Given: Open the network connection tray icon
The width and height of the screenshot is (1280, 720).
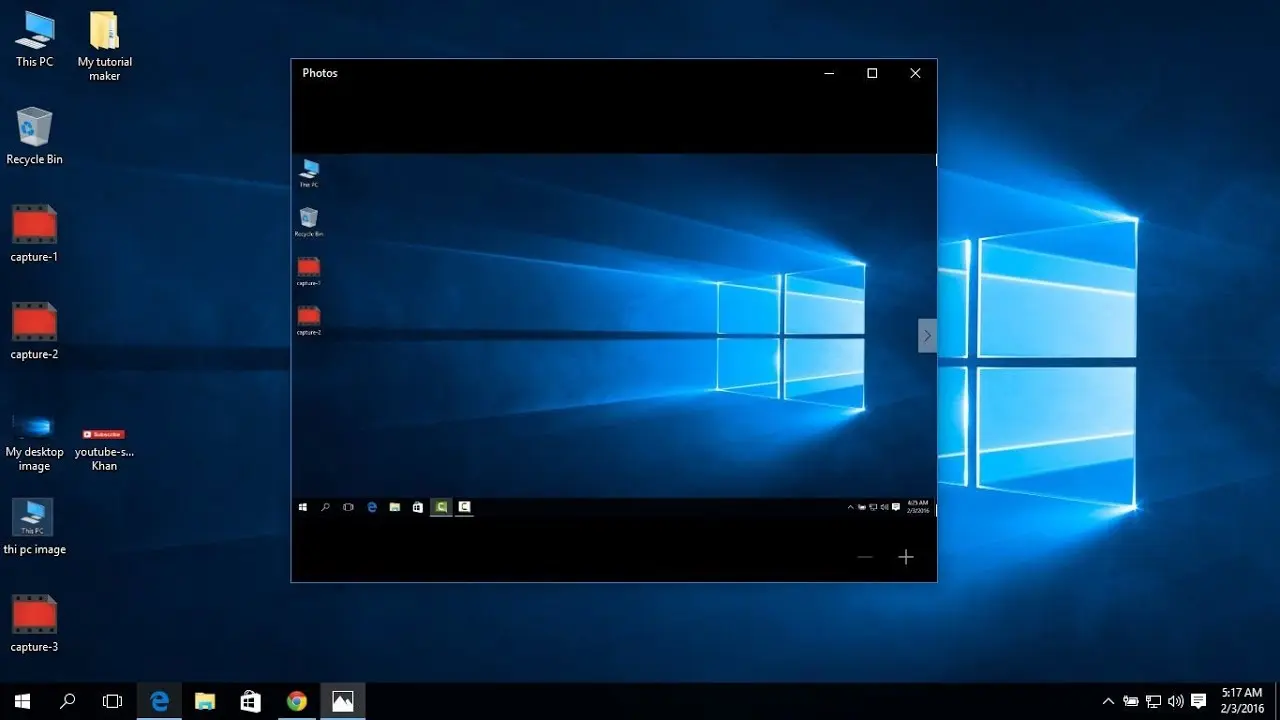Looking at the screenshot, I should pos(1153,701).
